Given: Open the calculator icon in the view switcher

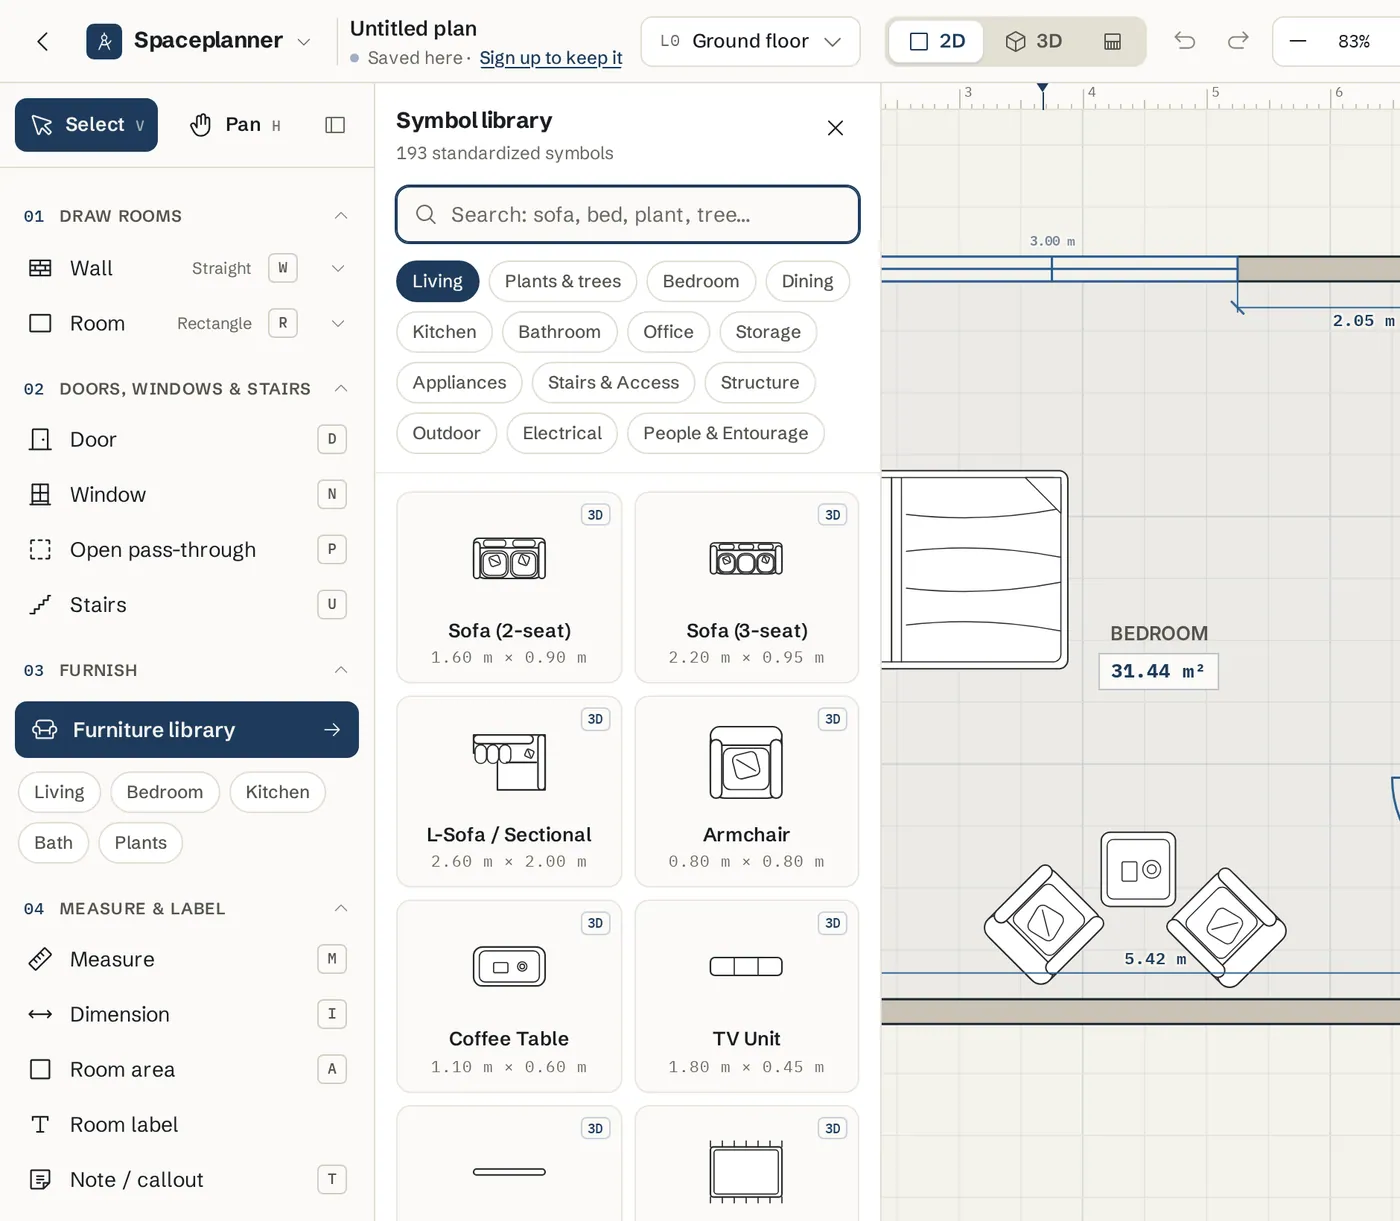Looking at the screenshot, I should [x=1112, y=41].
